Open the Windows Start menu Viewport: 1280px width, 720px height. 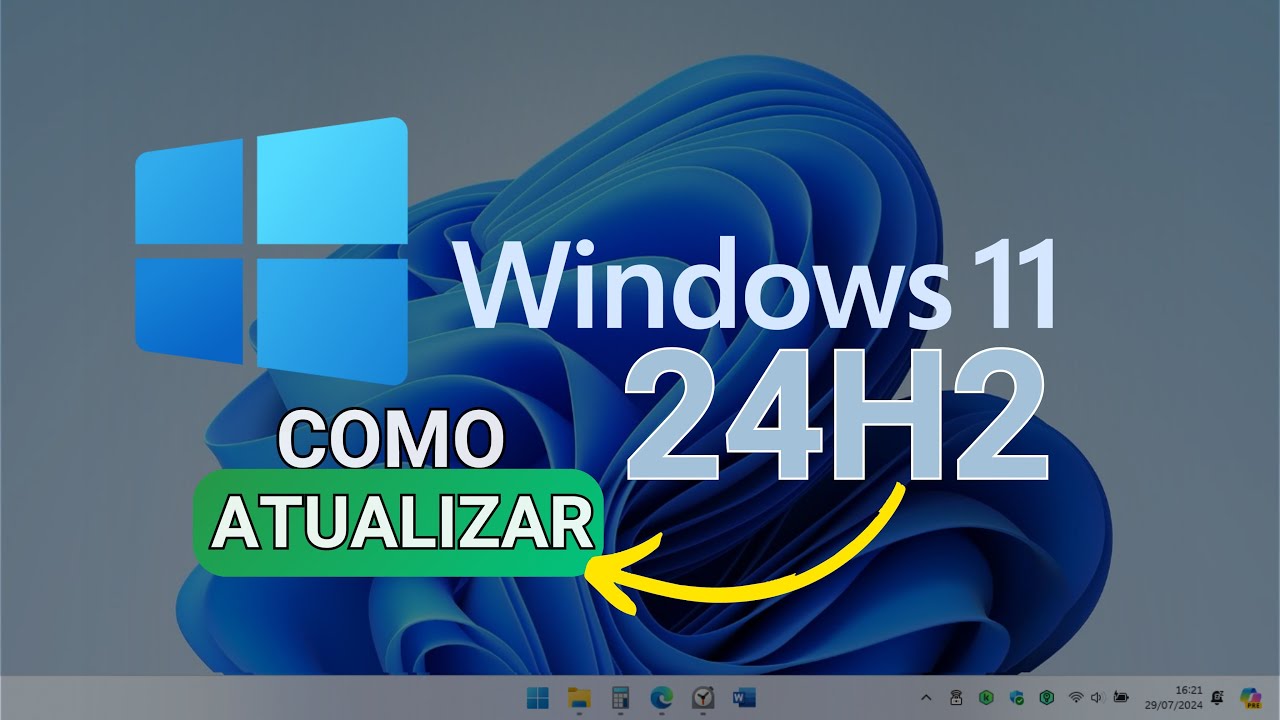pos(537,697)
